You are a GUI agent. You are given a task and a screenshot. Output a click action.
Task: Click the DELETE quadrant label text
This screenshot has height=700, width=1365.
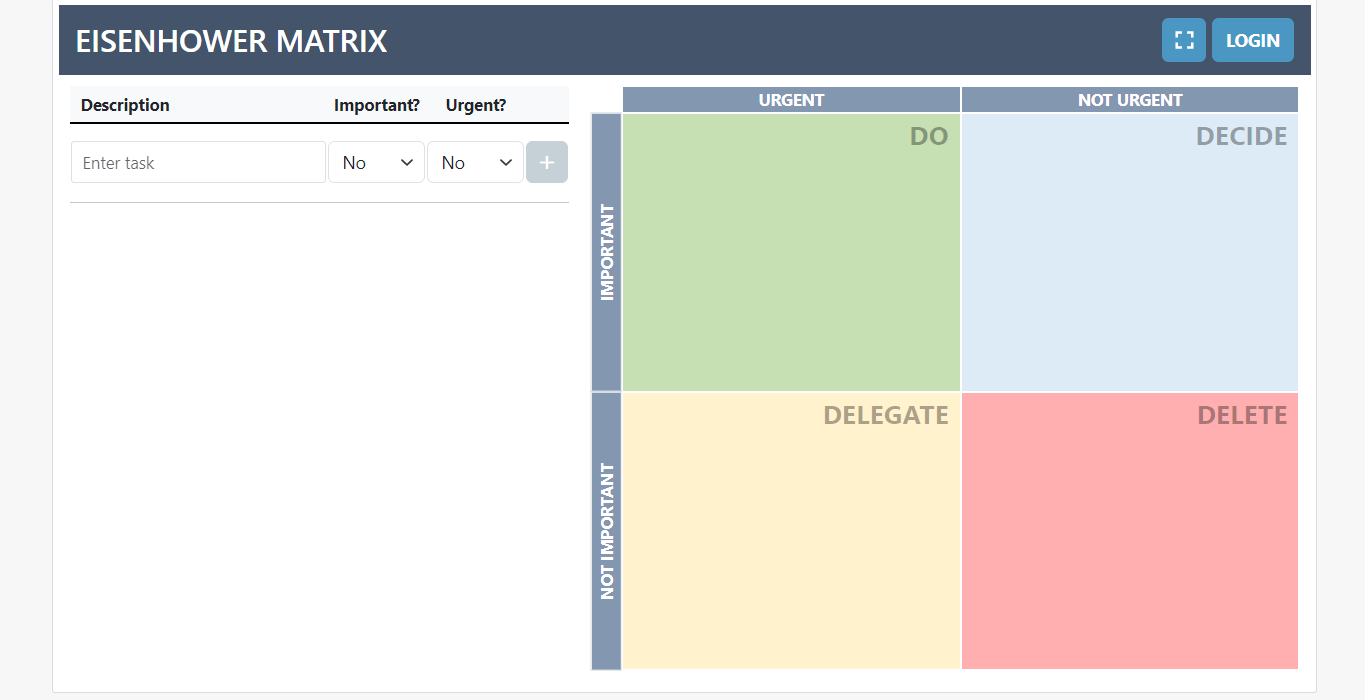[1243, 415]
